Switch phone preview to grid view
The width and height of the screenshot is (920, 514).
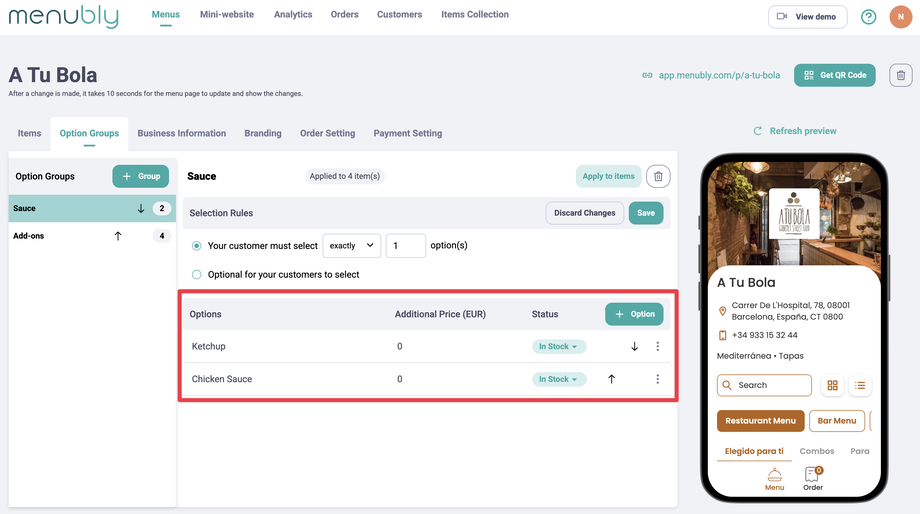tap(832, 385)
